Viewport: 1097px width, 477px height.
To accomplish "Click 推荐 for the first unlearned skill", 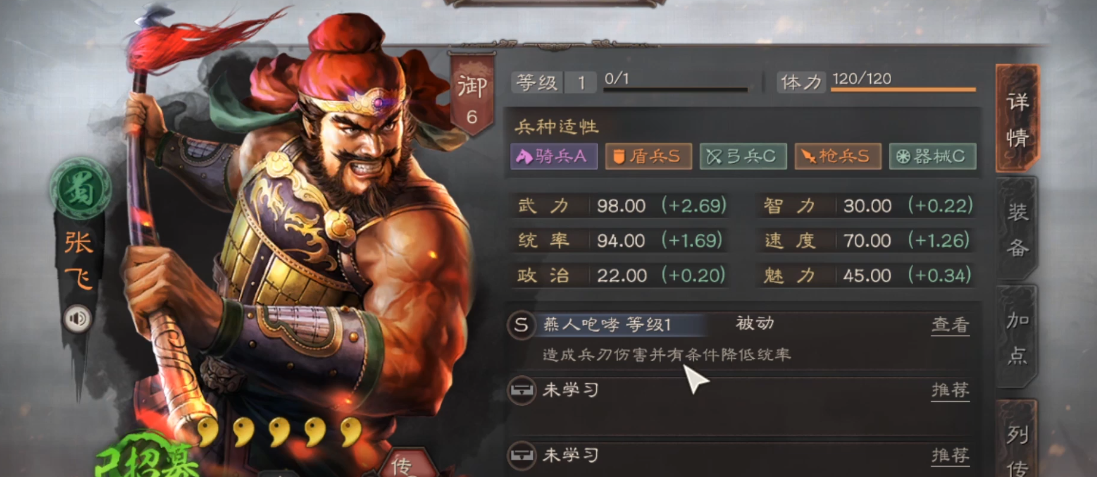I will (x=950, y=390).
